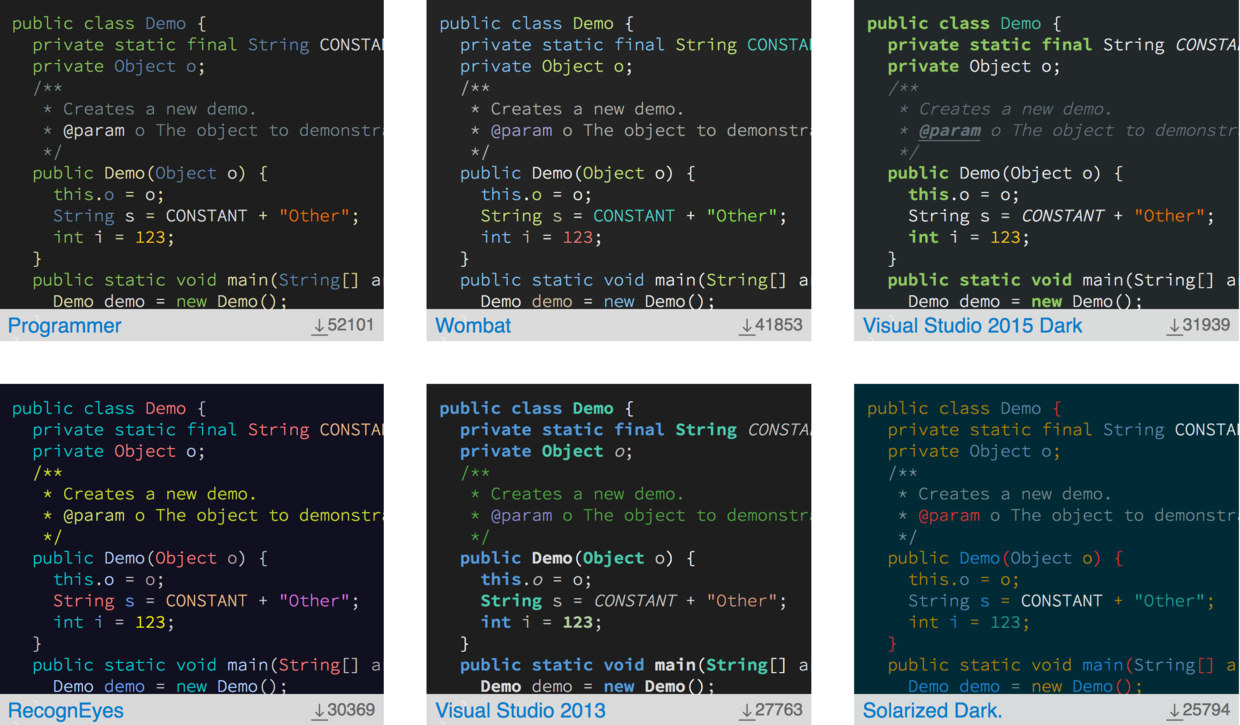Click the download count 31939

coord(1206,325)
